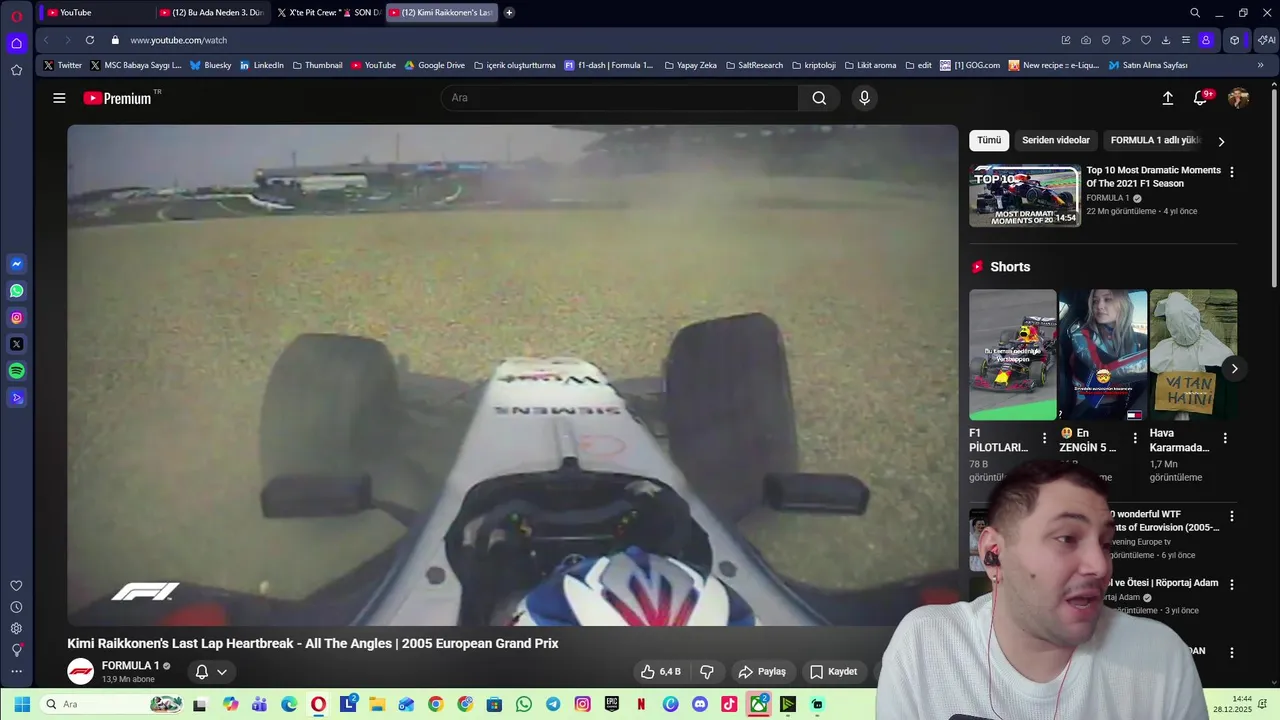The width and height of the screenshot is (1280, 720).
Task: Open the account avatar menu
Action: [1238, 98]
